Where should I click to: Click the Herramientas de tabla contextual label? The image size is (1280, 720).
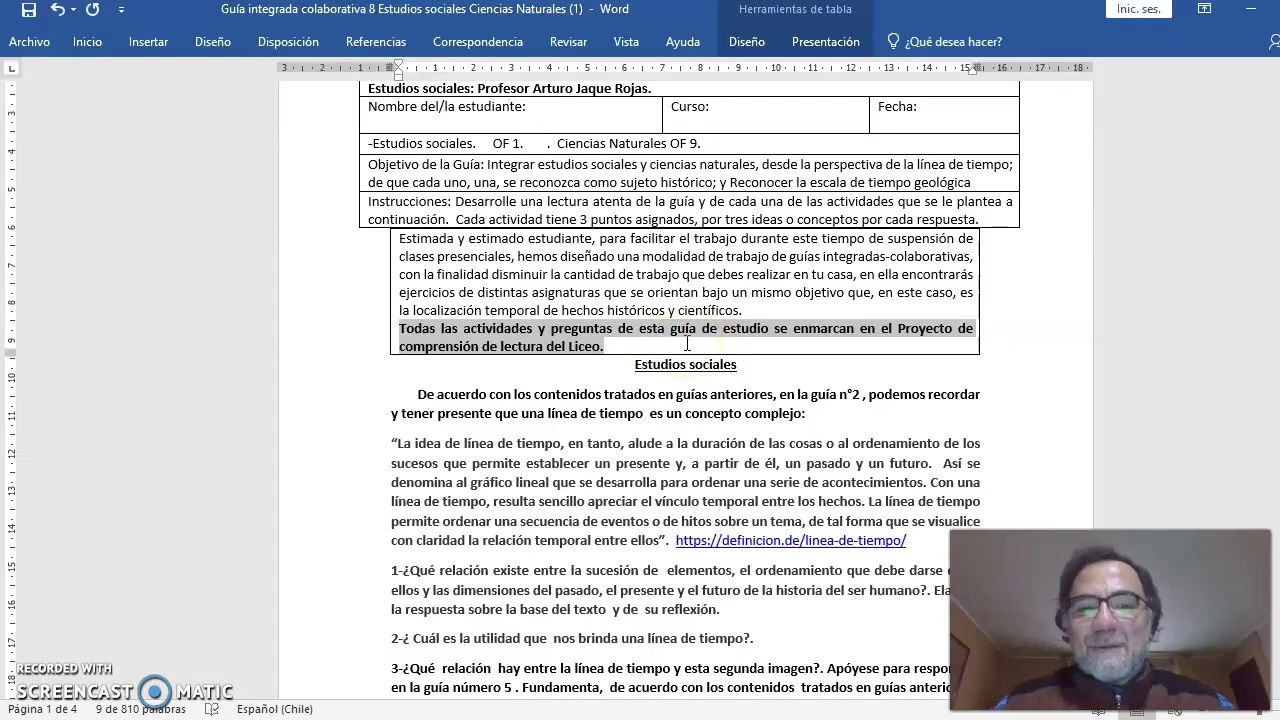(795, 9)
